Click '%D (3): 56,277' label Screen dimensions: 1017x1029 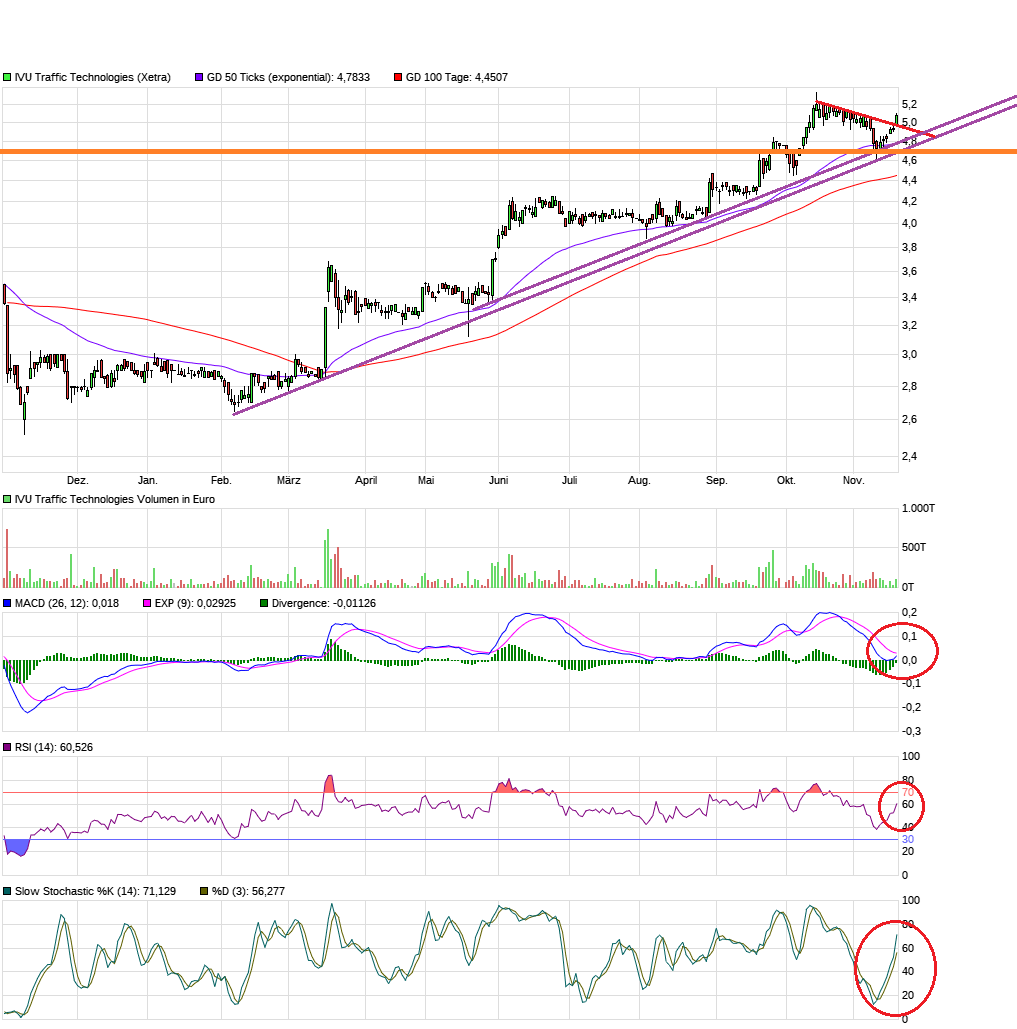point(248,891)
